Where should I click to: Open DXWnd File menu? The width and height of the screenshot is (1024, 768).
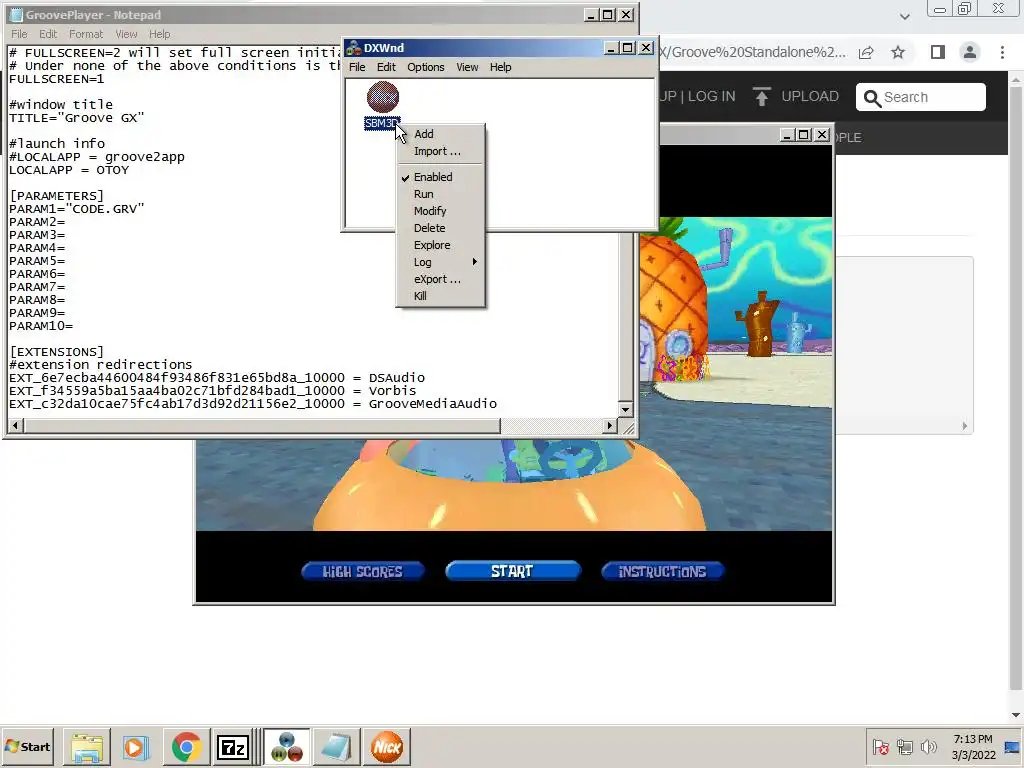coord(357,67)
